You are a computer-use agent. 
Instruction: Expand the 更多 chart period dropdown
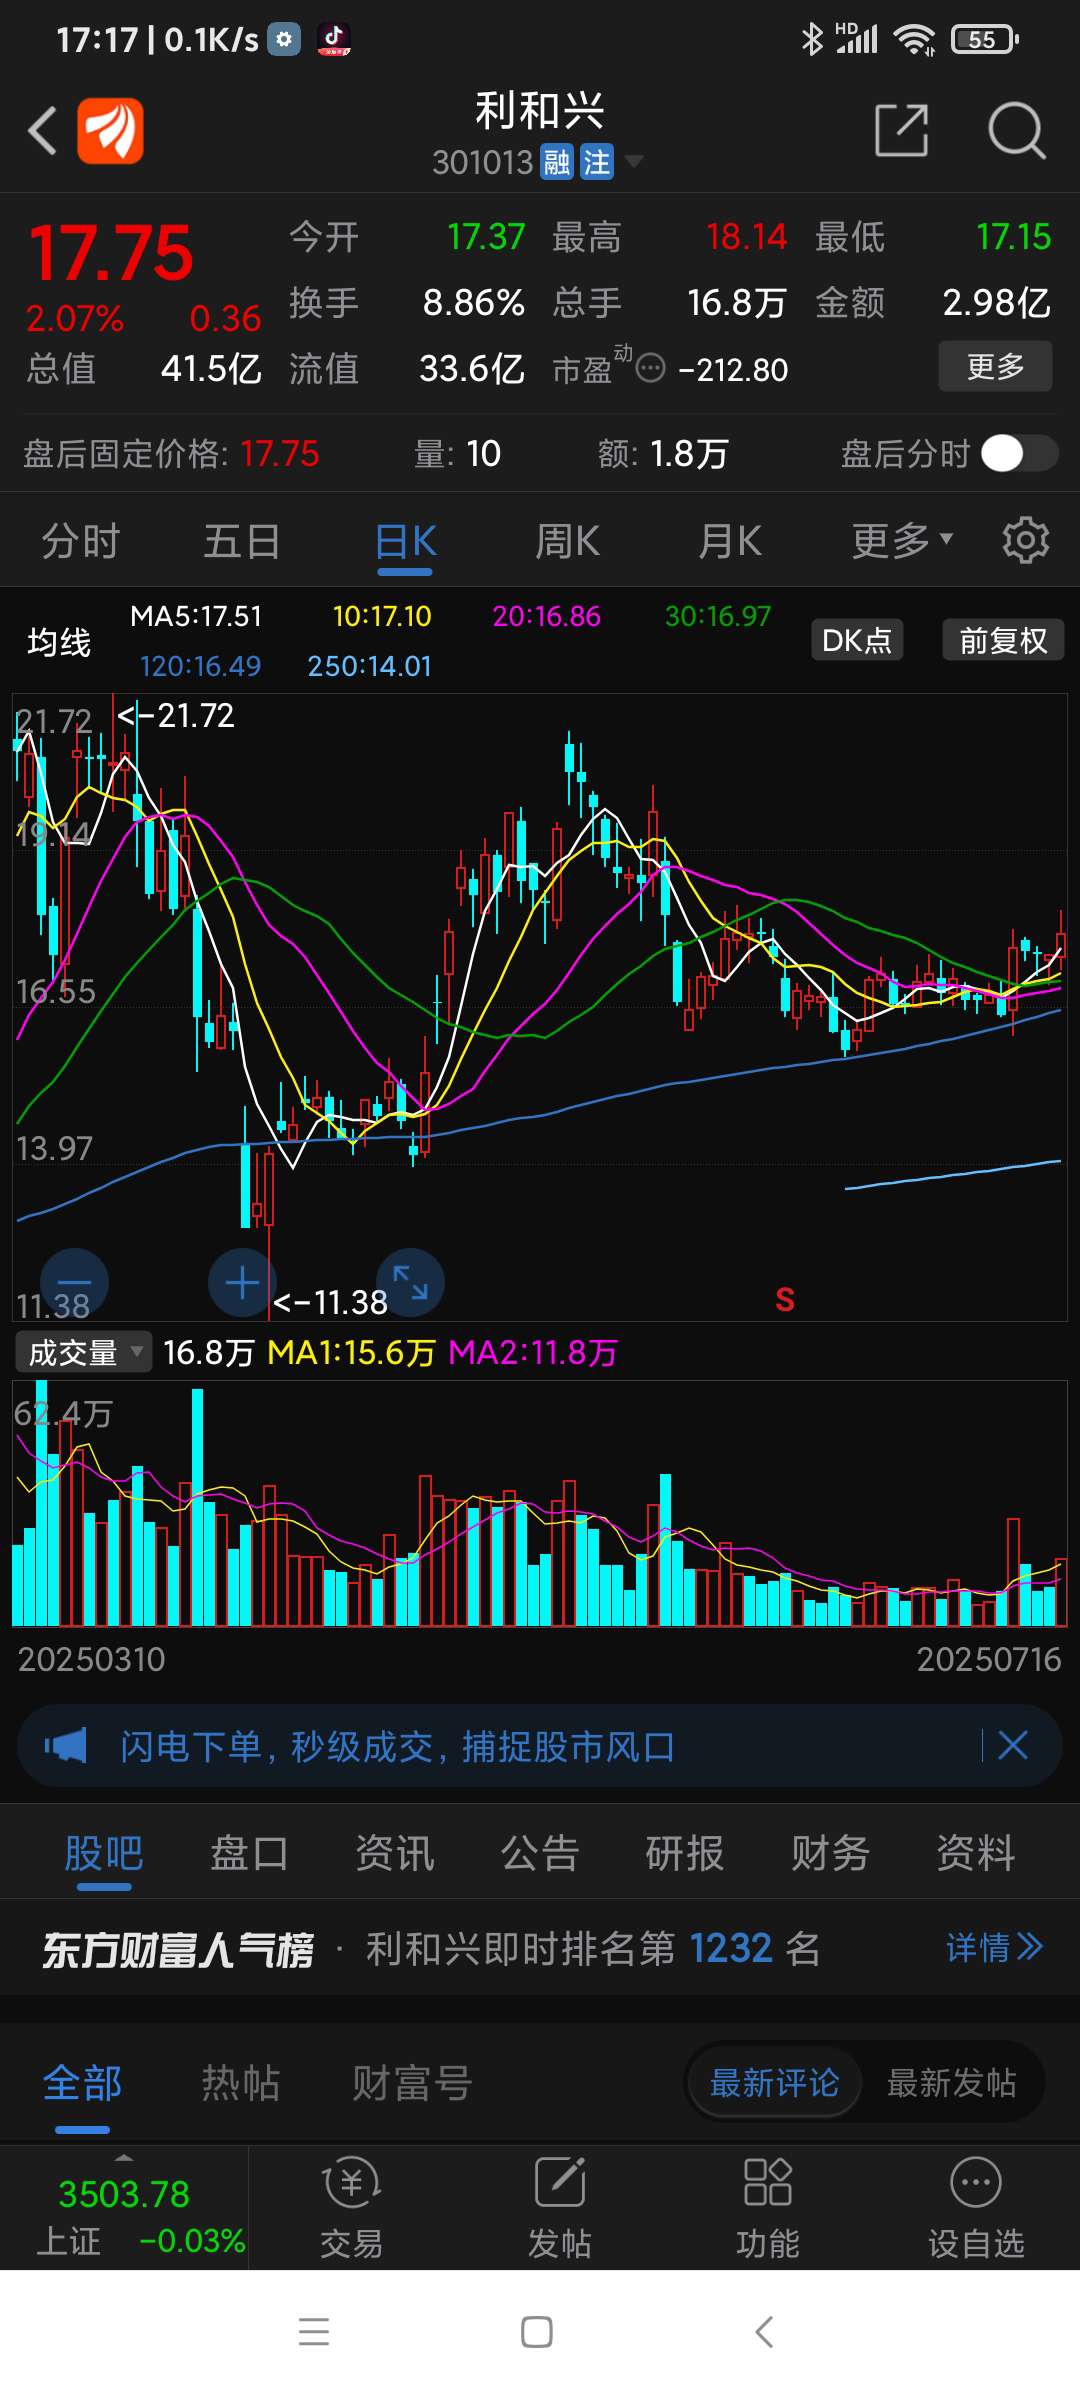pyautogui.click(x=902, y=542)
